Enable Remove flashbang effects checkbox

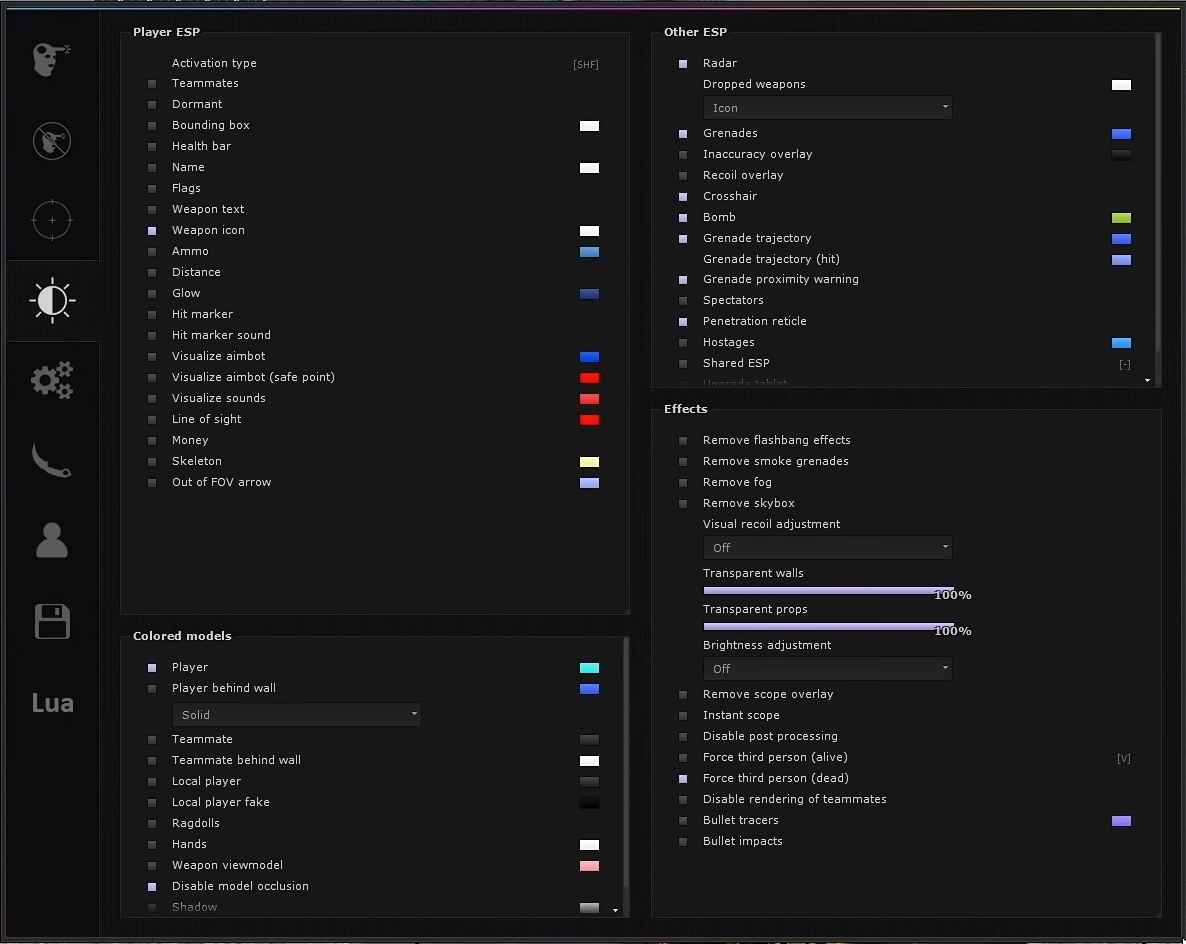click(683, 441)
